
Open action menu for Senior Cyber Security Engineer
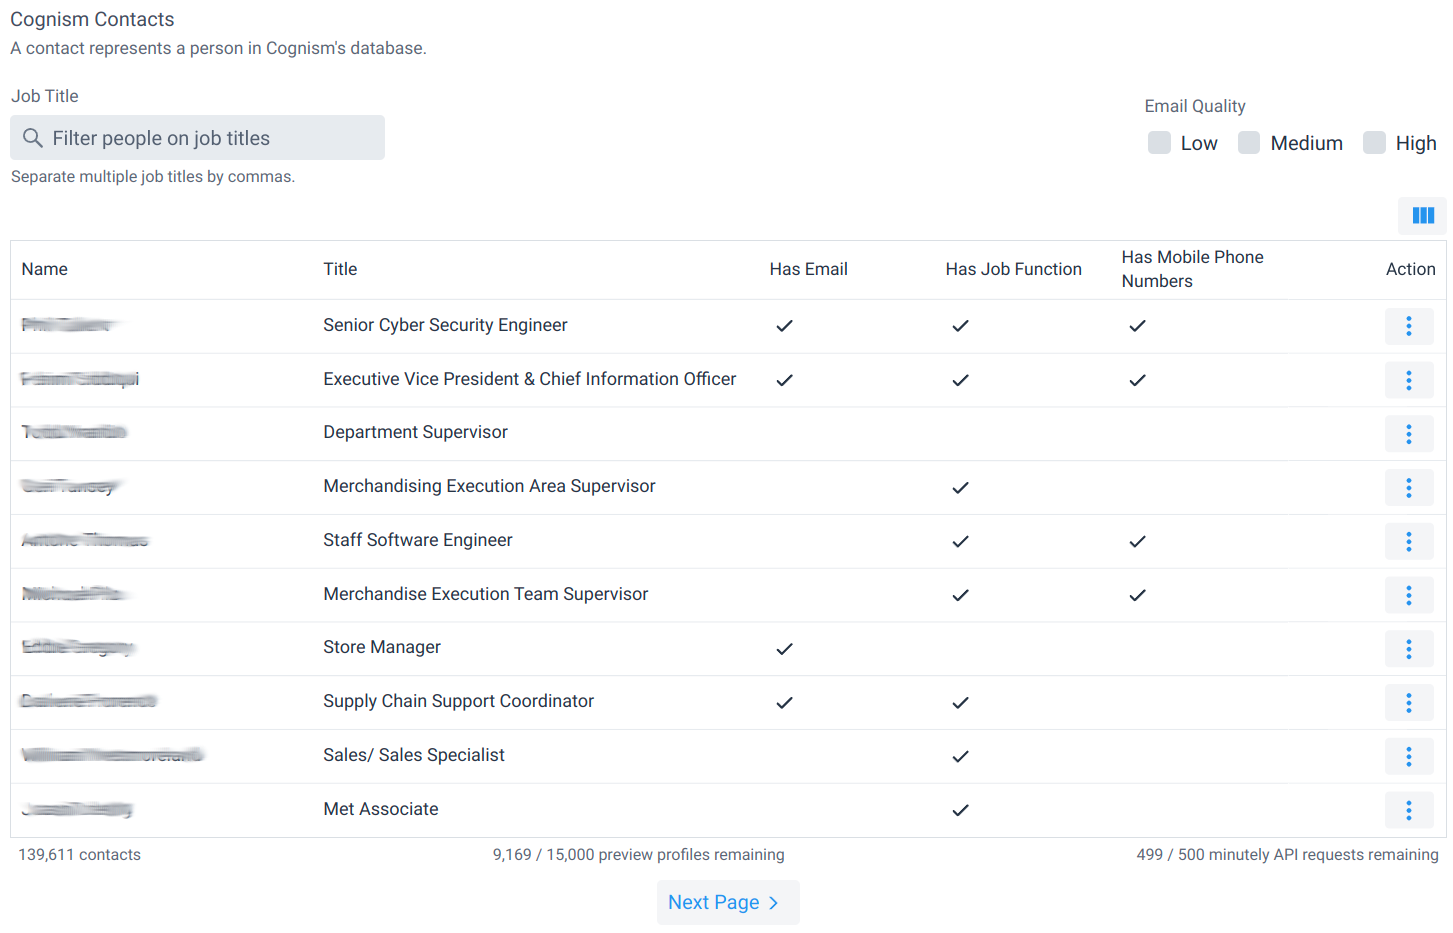click(1409, 326)
